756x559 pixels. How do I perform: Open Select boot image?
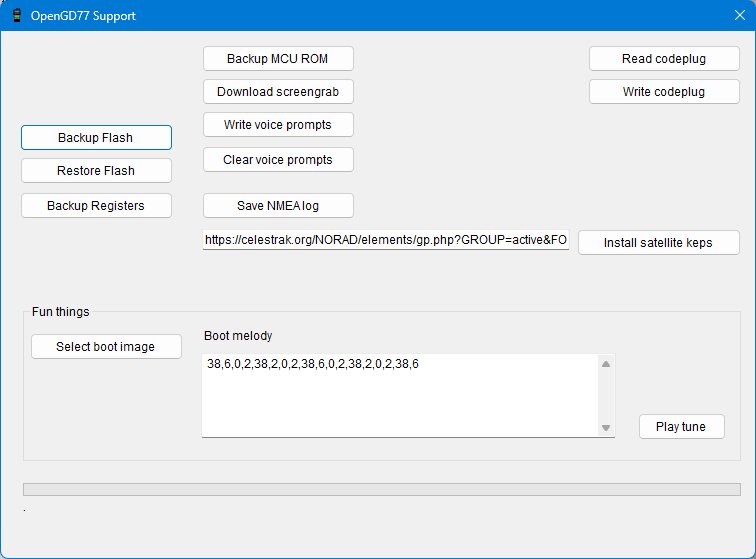pyautogui.click(x=106, y=347)
